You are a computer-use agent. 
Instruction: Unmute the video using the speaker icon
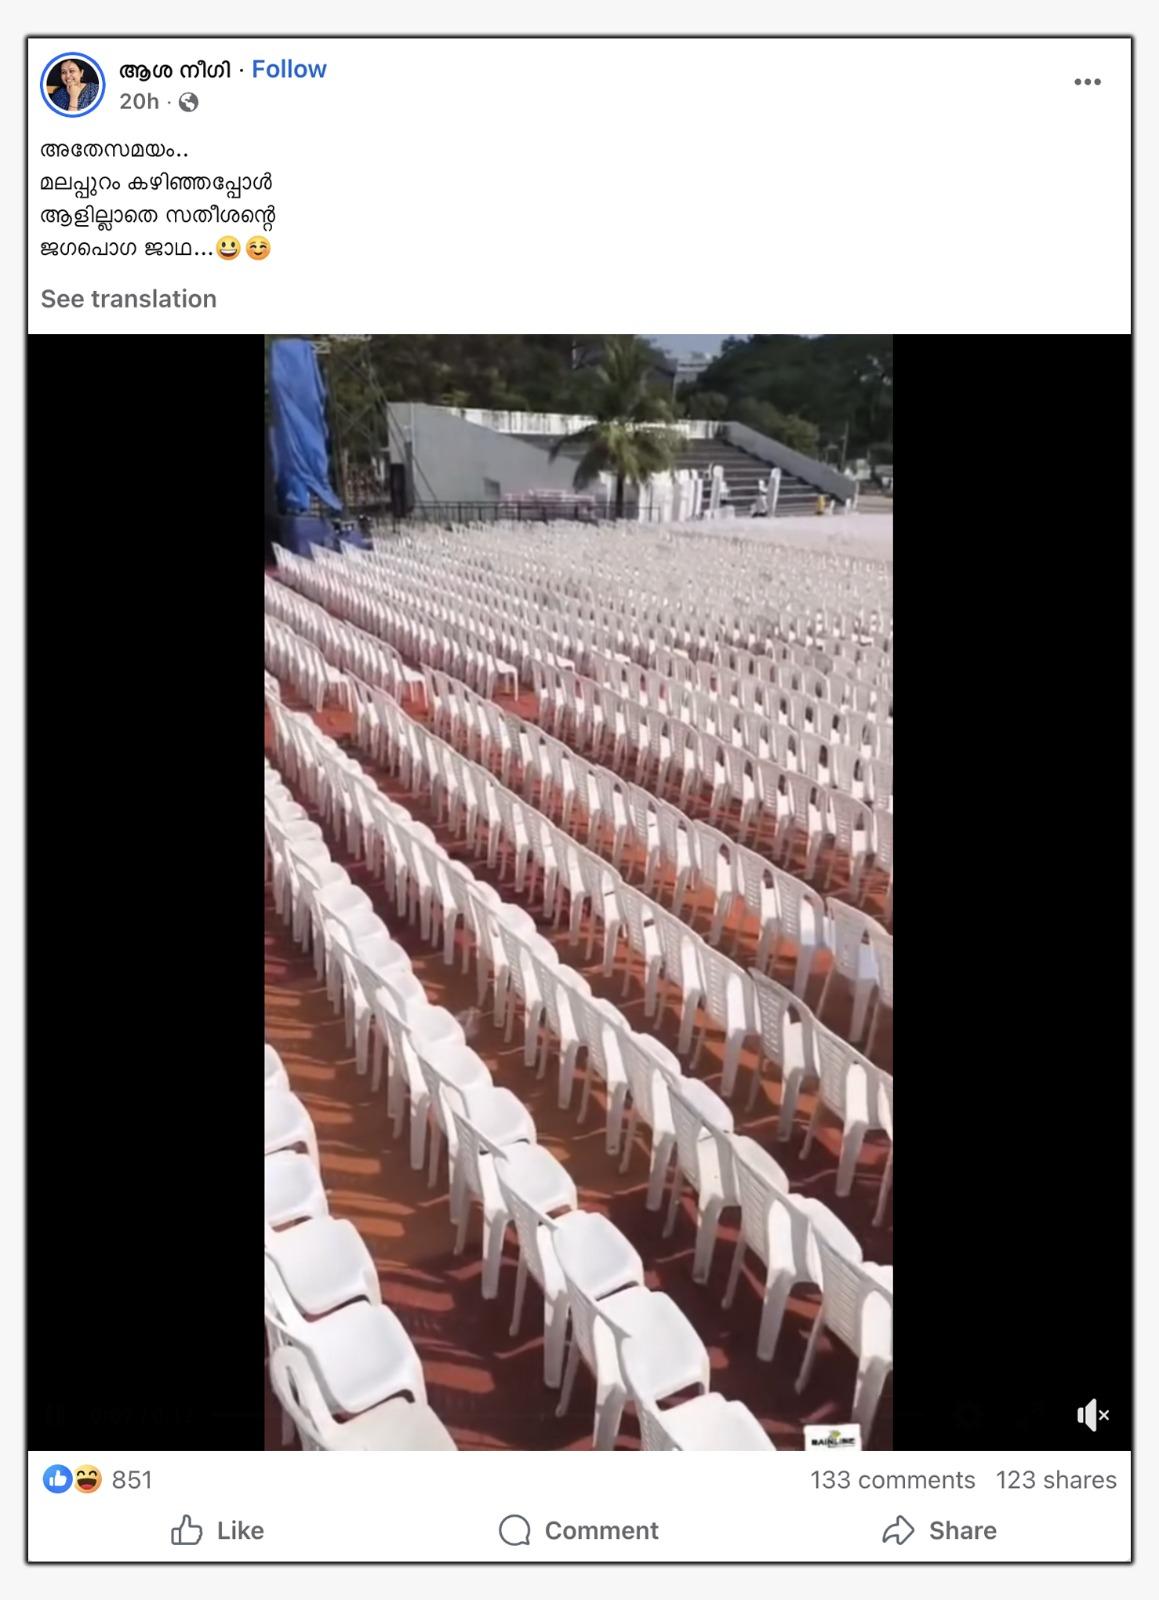1093,1414
